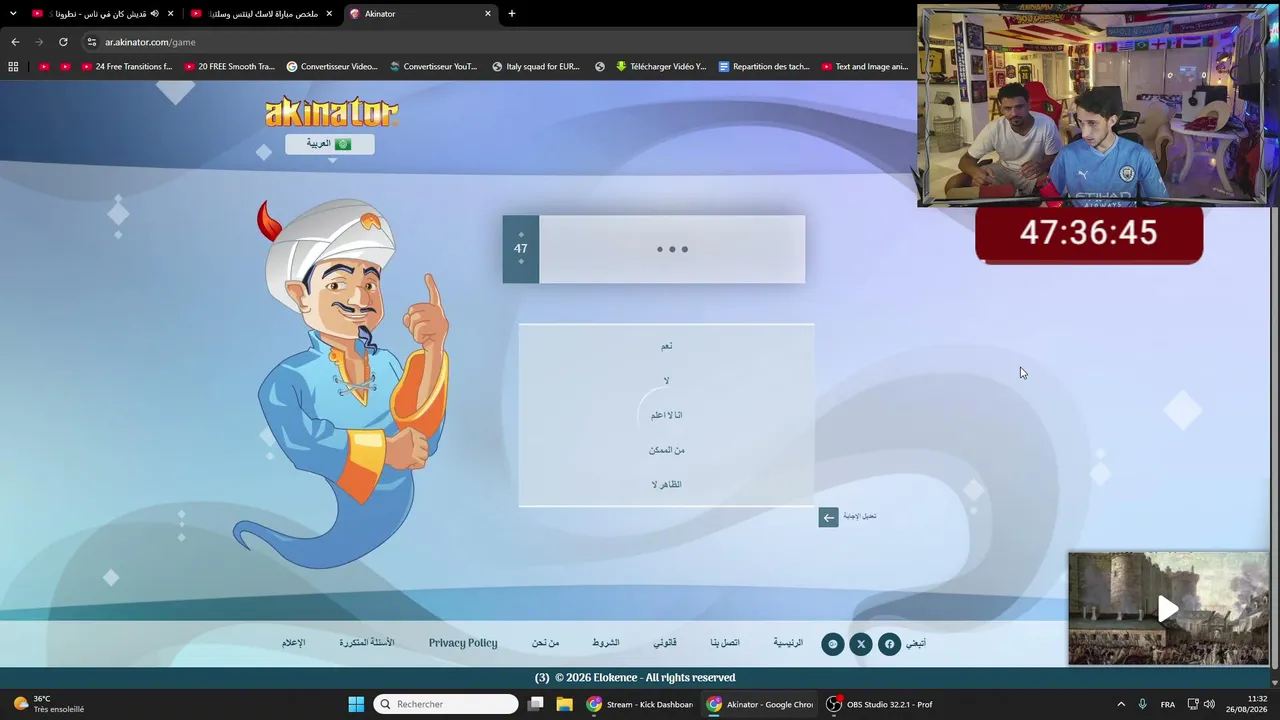The width and height of the screenshot is (1280, 720).
Task: Answer أنا لا أعلم (don't know)
Action: pos(666,415)
